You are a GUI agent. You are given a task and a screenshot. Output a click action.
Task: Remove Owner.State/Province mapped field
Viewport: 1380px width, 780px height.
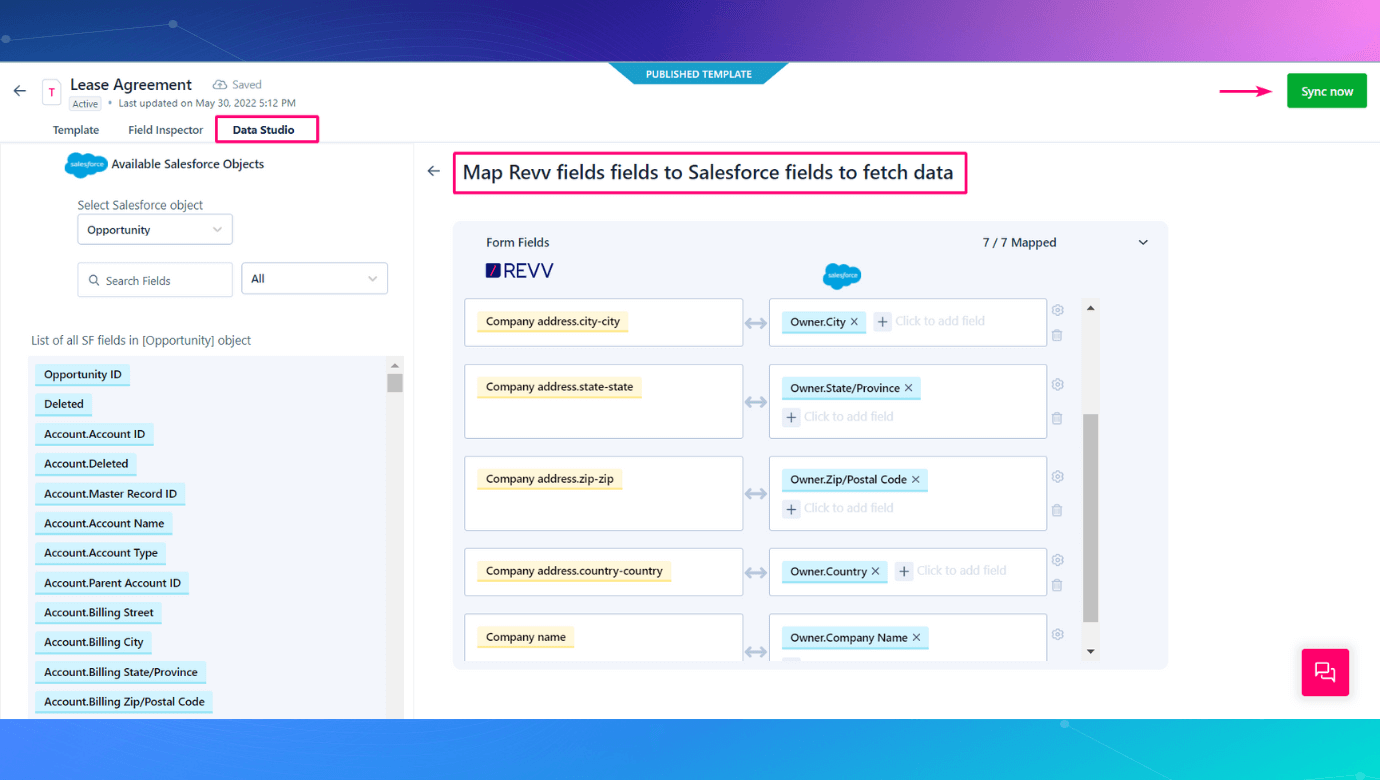[908, 388]
